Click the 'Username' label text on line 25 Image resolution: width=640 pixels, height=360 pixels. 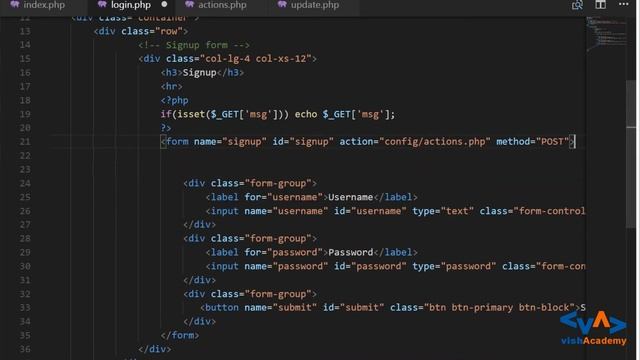pos(350,197)
